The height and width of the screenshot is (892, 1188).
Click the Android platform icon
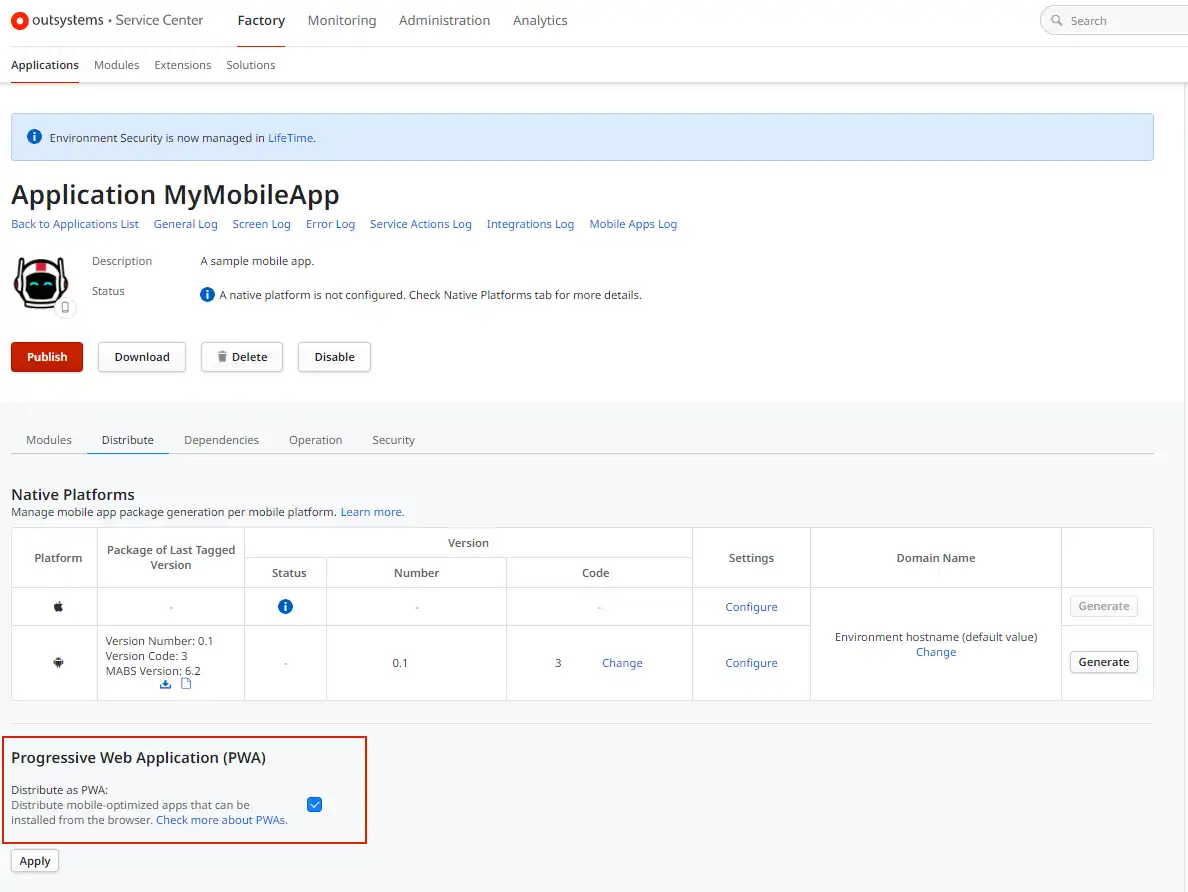click(58, 662)
